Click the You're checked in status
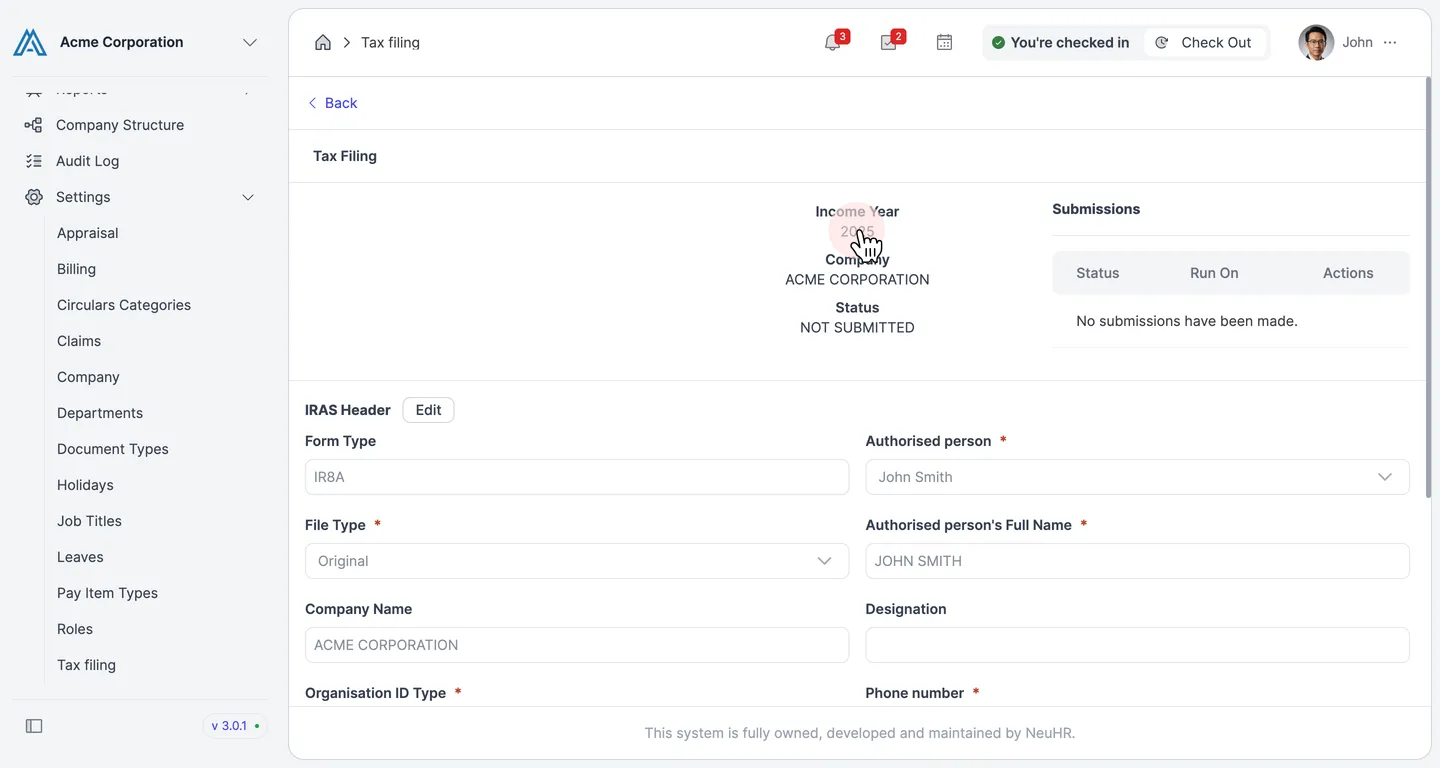 coord(1060,42)
